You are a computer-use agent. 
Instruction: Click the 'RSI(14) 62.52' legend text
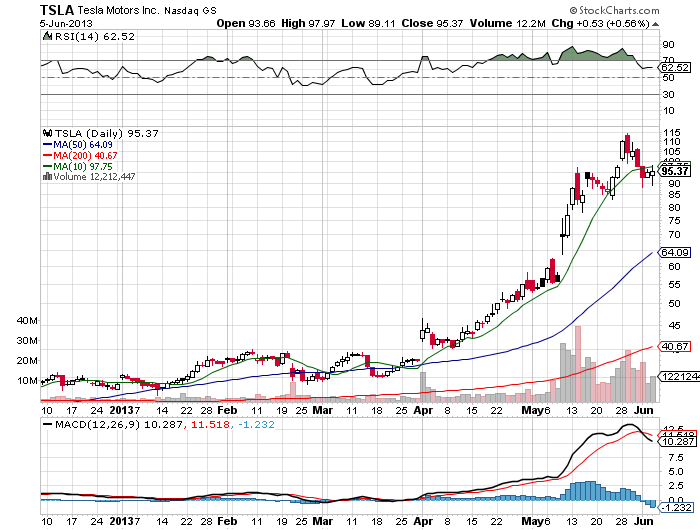(x=95, y=37)
